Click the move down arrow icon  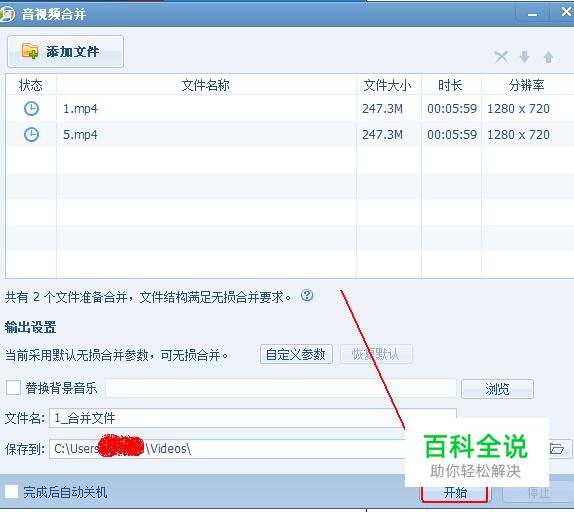525,57
